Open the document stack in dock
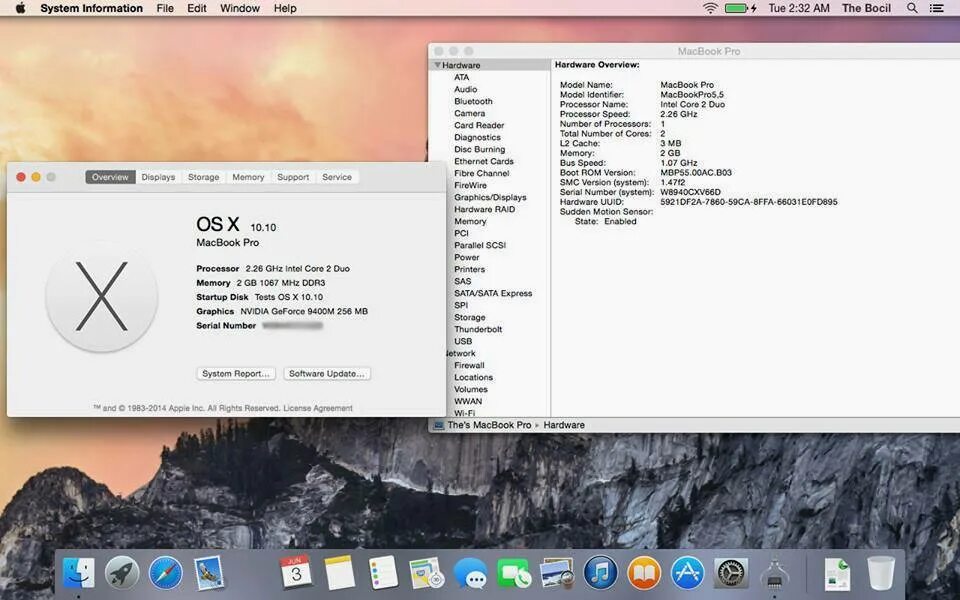This screenshot has height=600, width=960. point(837,574)
